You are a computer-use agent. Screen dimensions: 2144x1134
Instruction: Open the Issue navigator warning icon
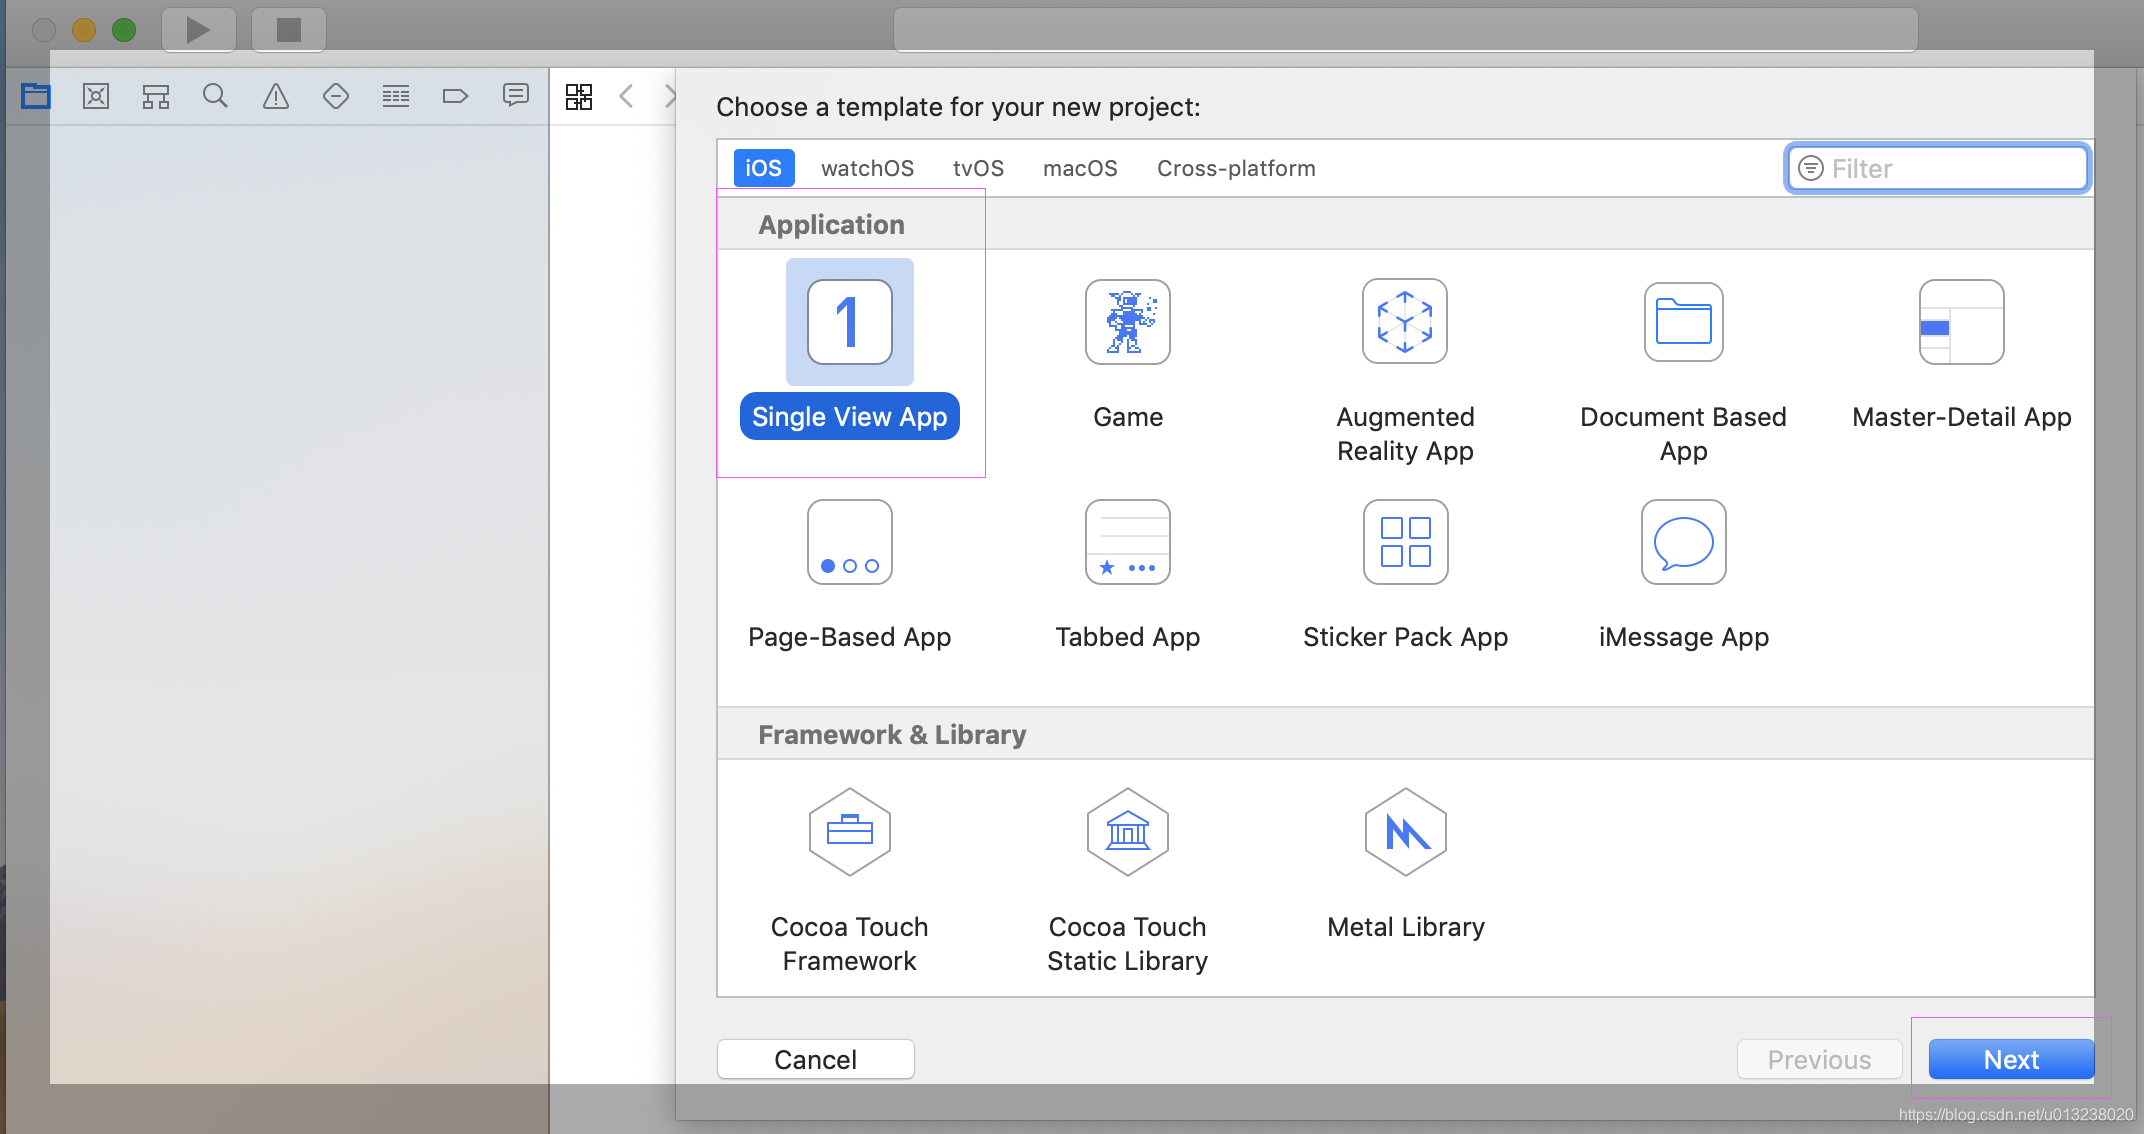pos(276,96)
